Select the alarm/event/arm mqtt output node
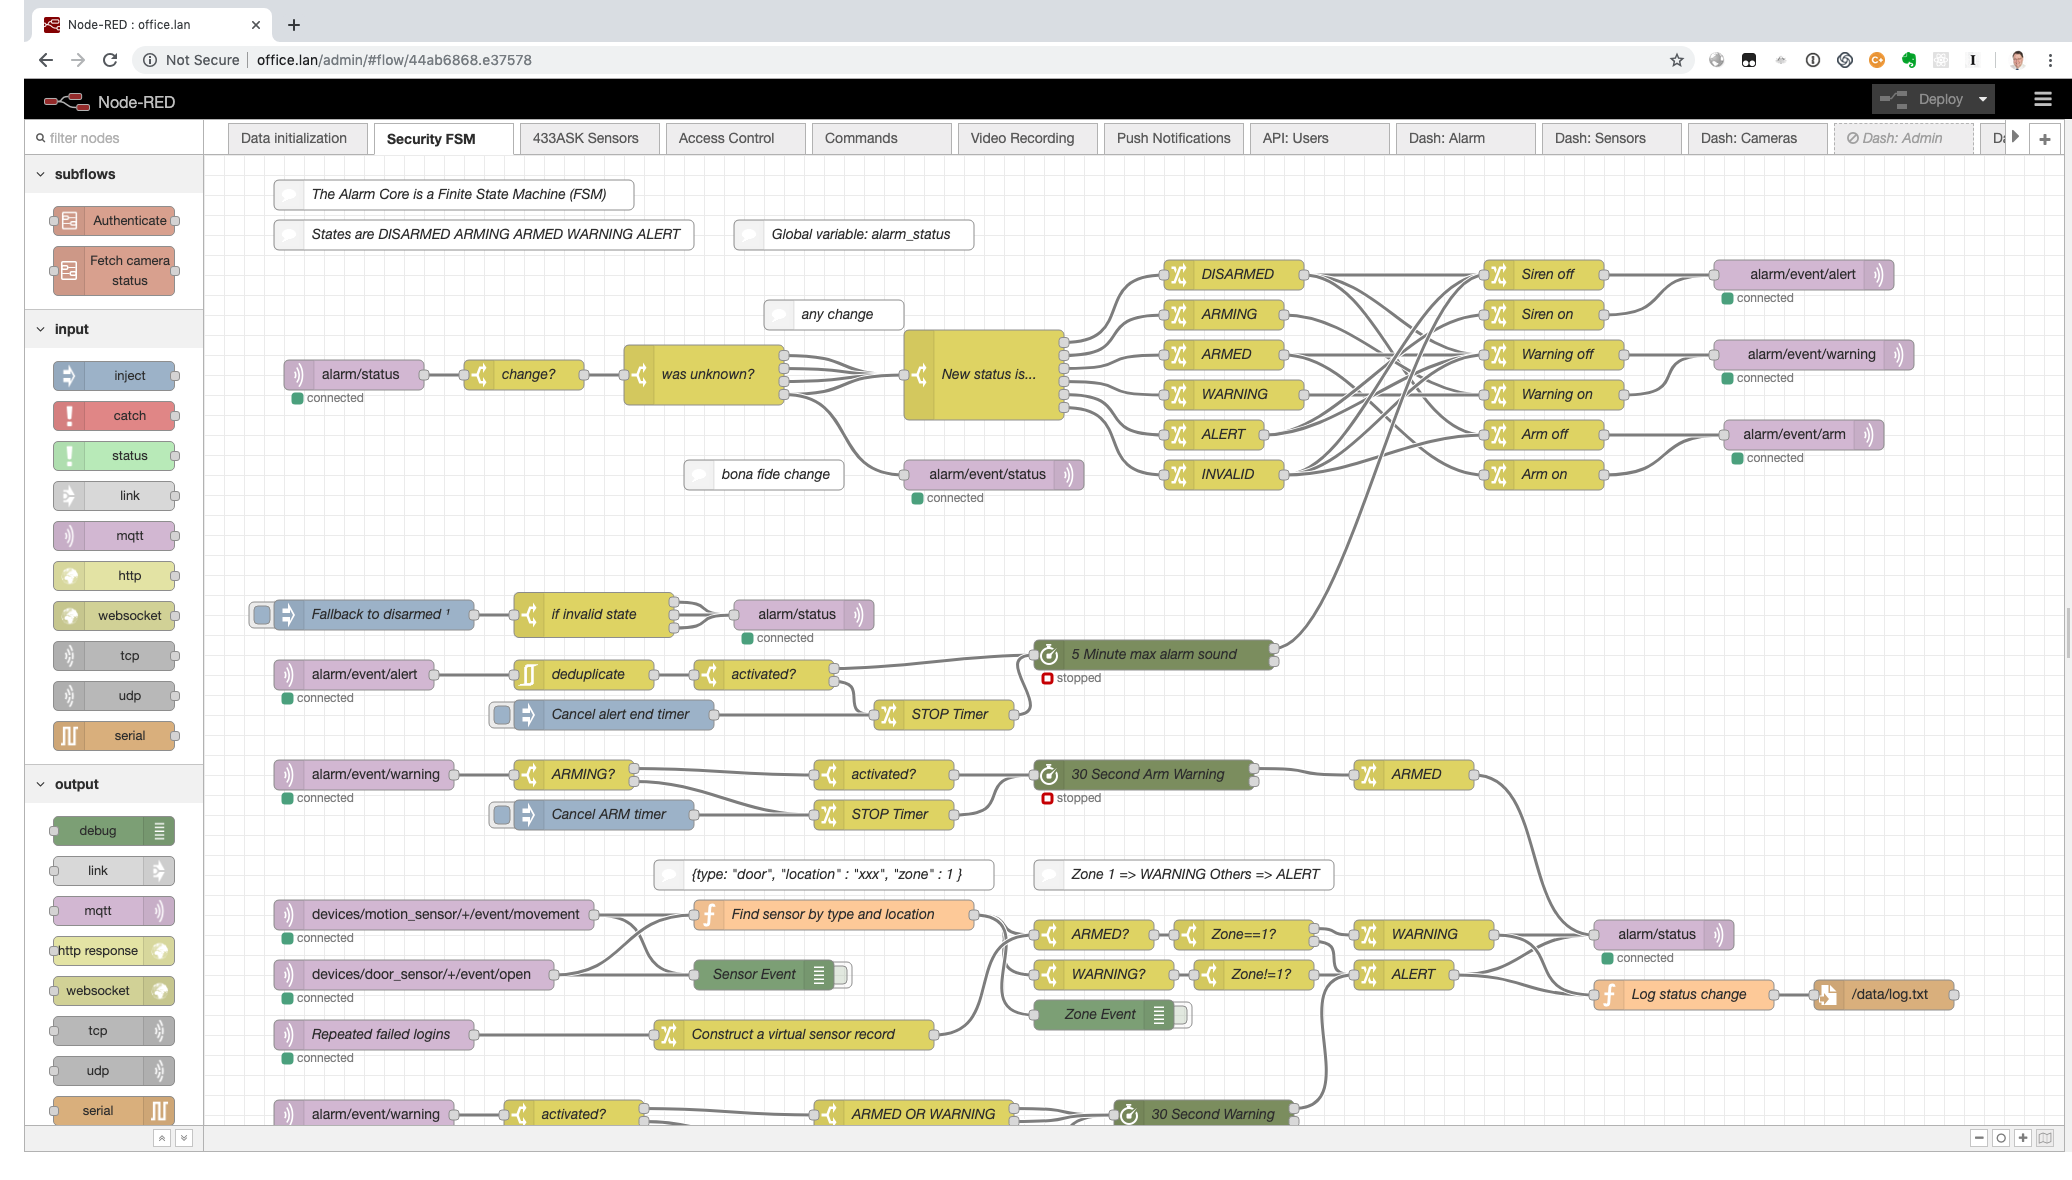2072x1180 pixels. tap(1804, 435)
